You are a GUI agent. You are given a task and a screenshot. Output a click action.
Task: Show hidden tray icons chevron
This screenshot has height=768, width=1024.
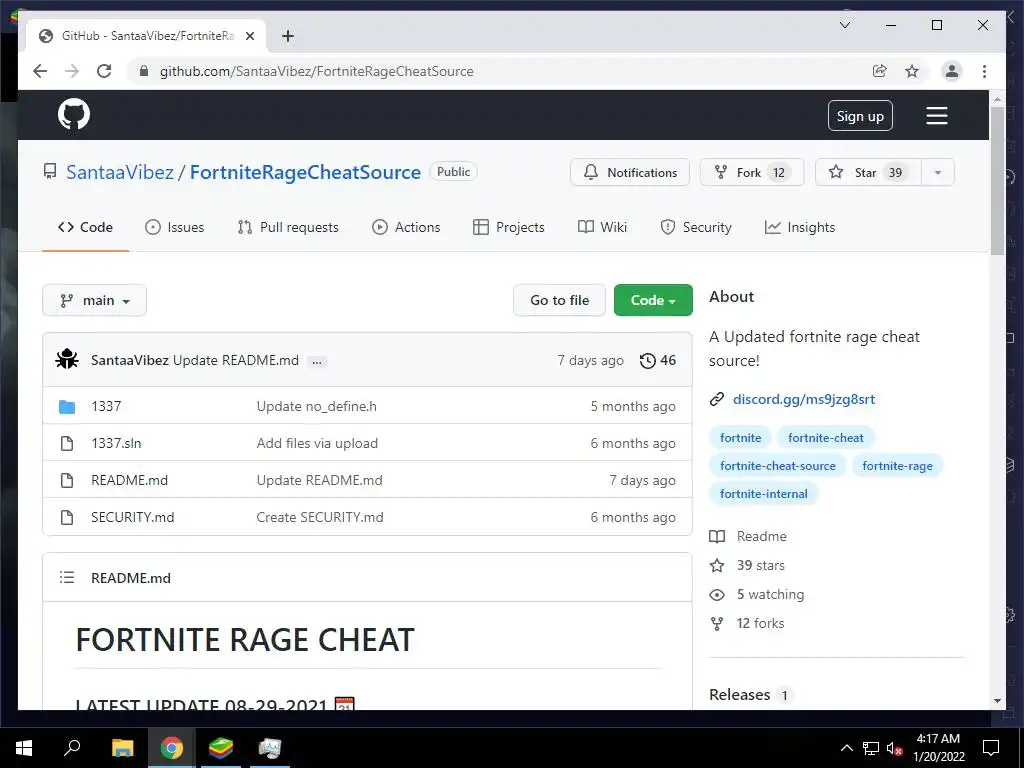pyautogui.click(x=846, y=748)
